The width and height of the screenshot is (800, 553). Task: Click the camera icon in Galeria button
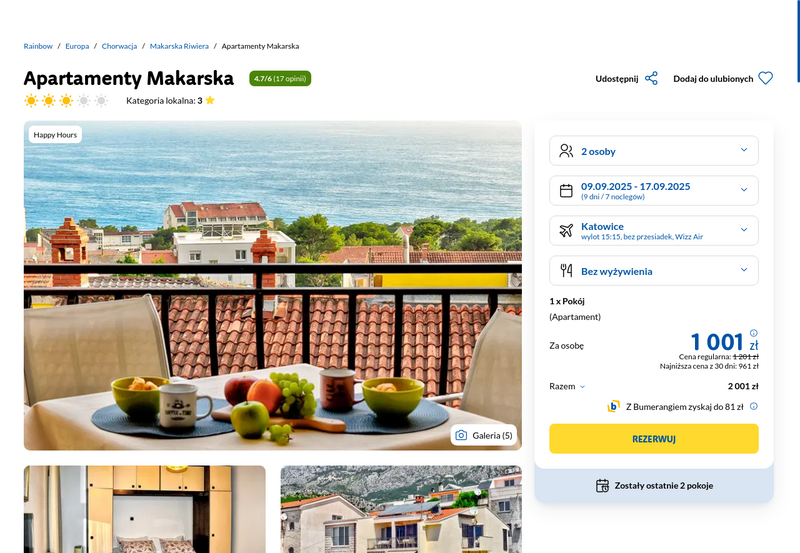pos(461,435)
